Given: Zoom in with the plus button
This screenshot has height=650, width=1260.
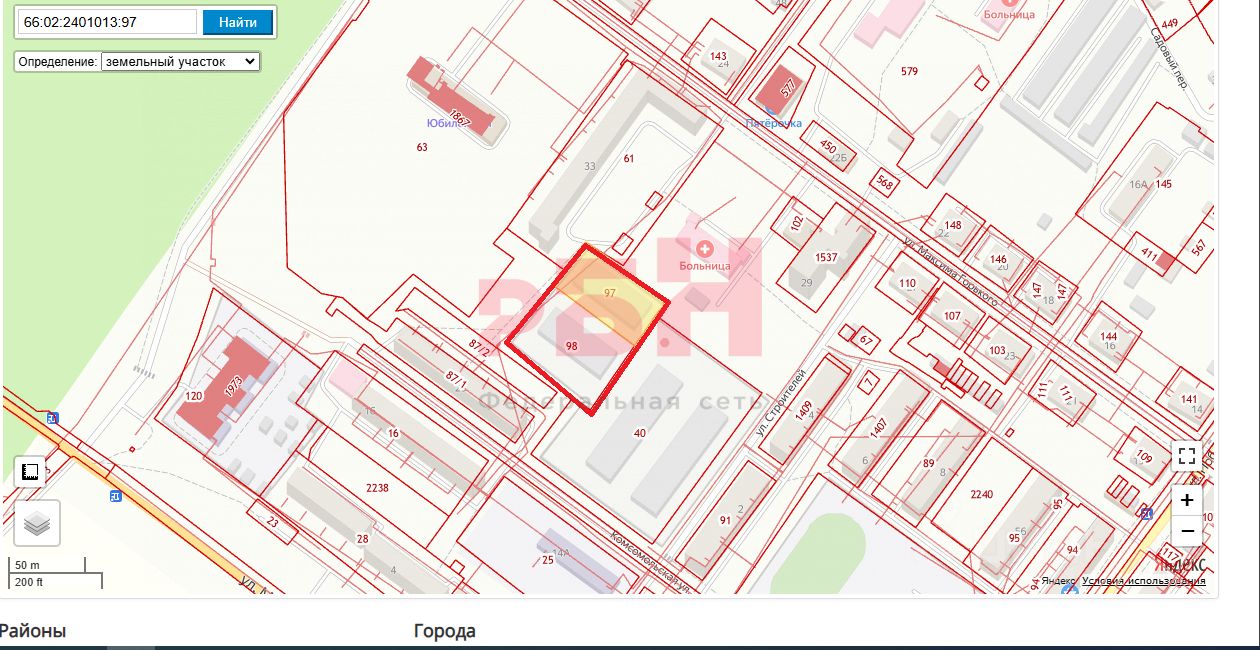Looking at the screenshot, I should click(1187, 500).
